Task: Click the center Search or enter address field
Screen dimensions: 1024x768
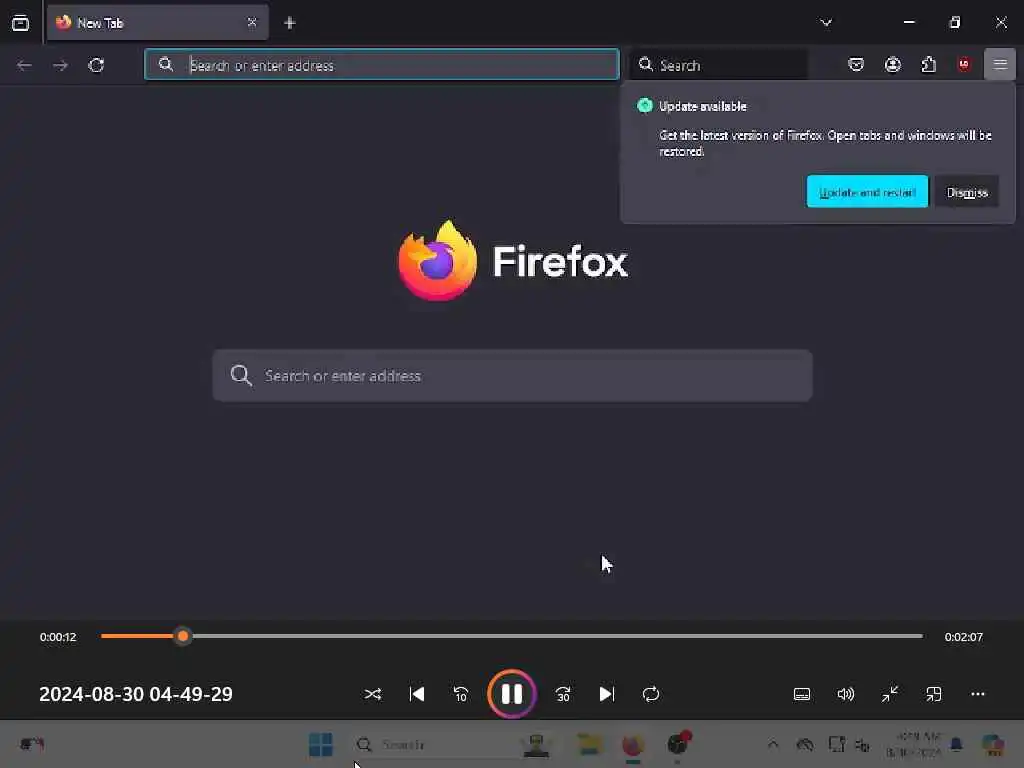Action: 513,376
